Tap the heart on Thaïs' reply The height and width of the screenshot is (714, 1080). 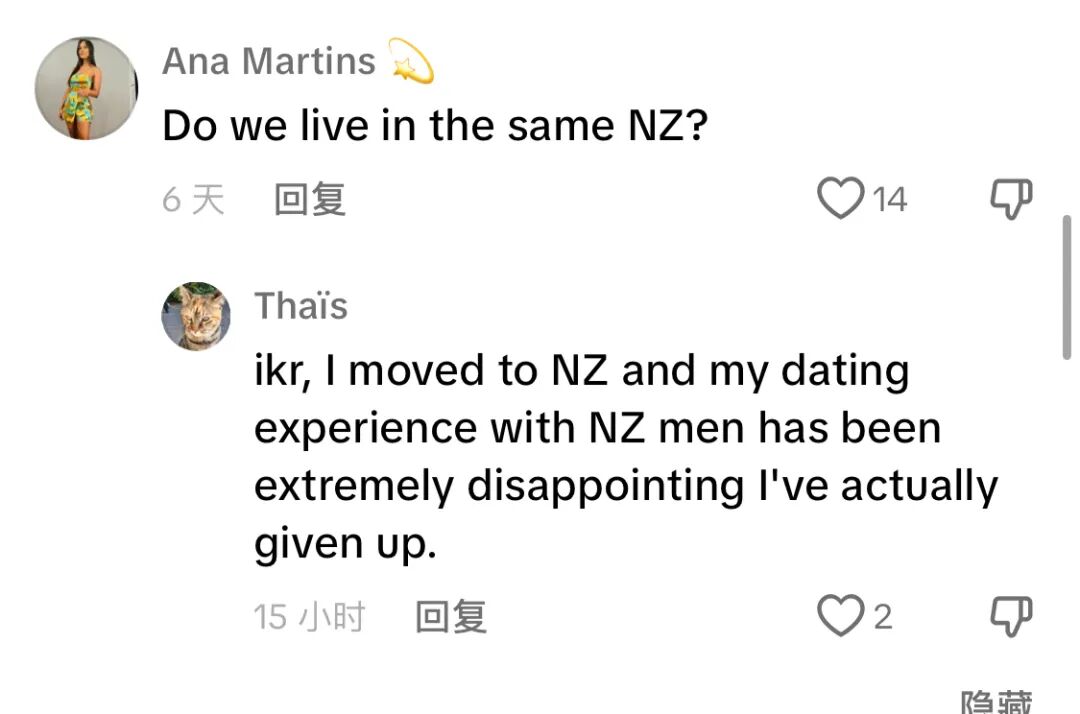tap(840, 616)
